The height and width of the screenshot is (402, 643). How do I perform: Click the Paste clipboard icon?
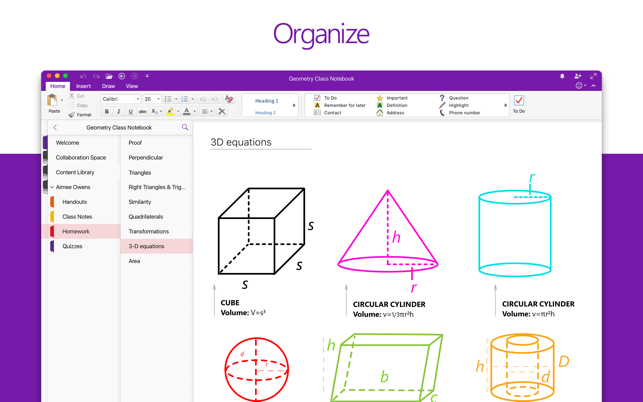click(52, 101)
